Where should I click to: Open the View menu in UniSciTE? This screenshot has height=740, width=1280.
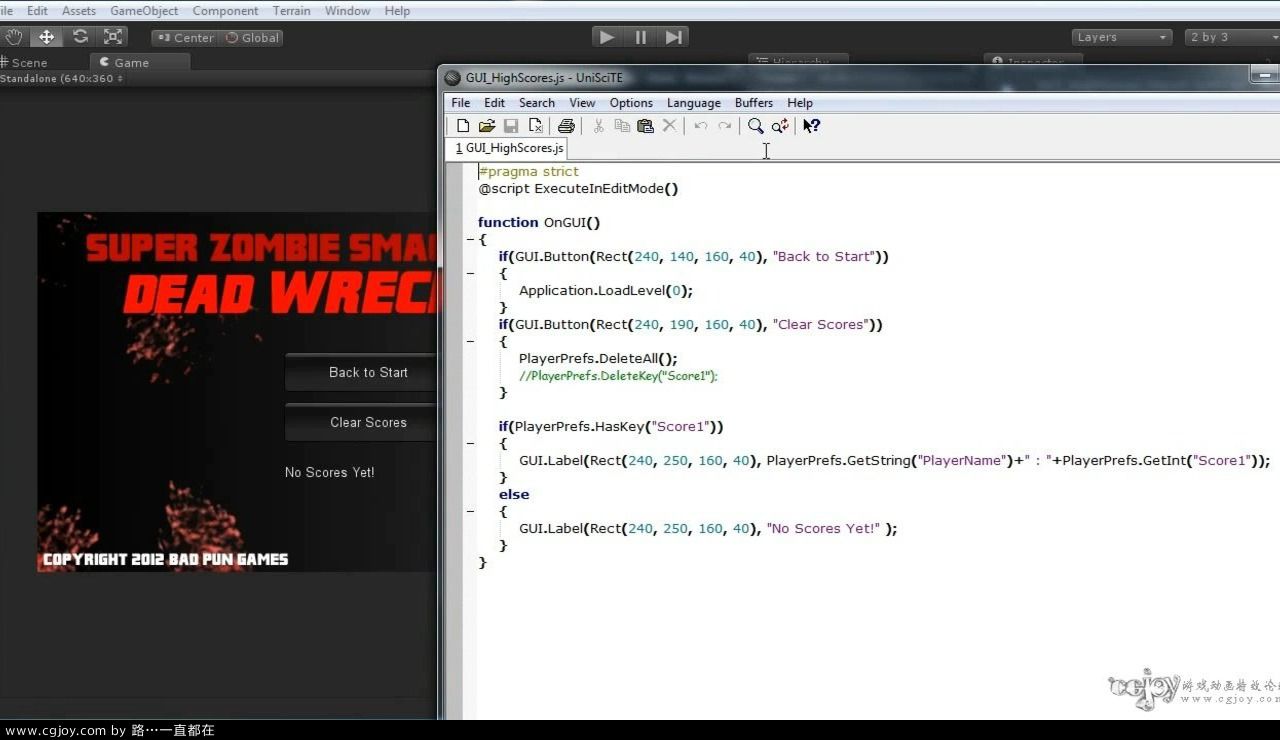click(582, 103)
